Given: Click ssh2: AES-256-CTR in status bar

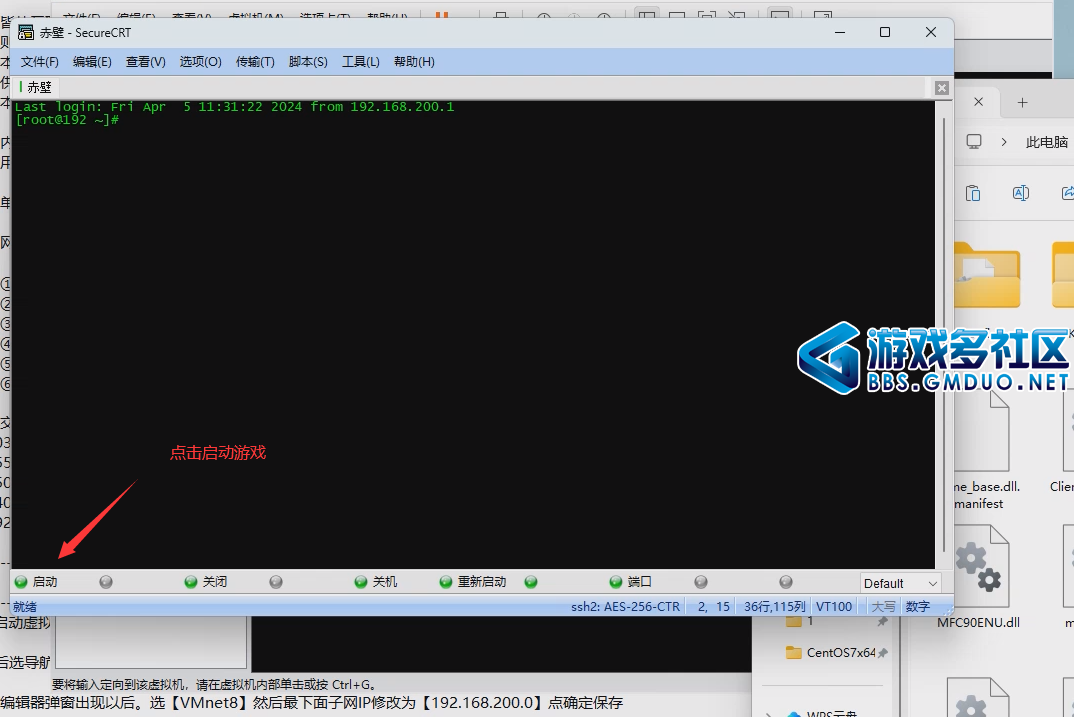Looking at the screenshot, I should 625,607.
